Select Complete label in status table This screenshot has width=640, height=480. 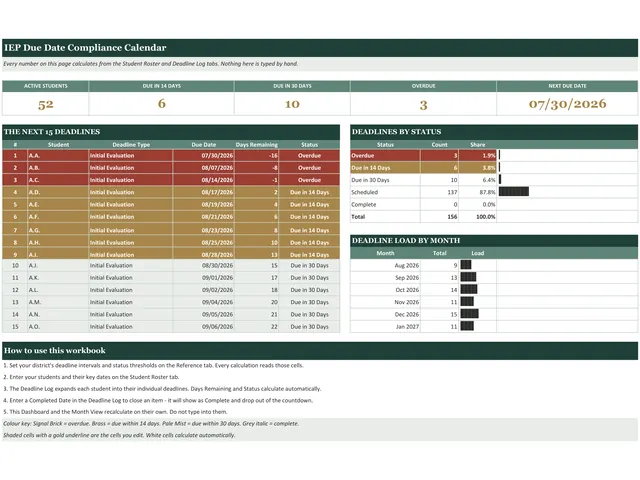point(364,204)
